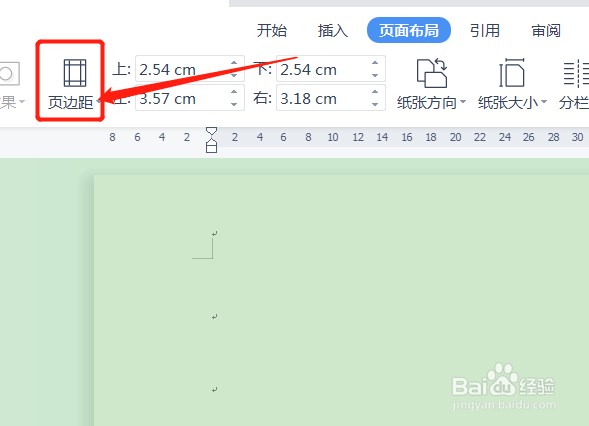Decrease top margin with down arrow

point(234,75)
